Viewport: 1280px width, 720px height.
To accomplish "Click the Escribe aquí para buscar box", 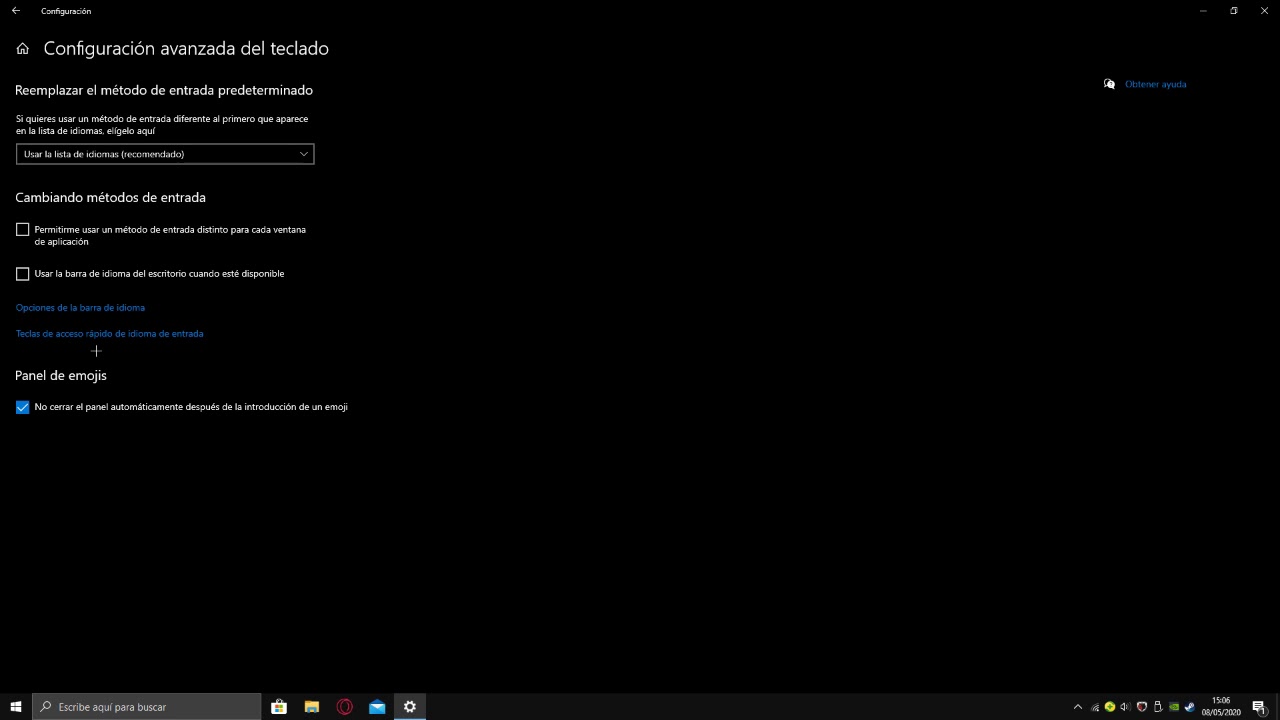I will point(147,707).
